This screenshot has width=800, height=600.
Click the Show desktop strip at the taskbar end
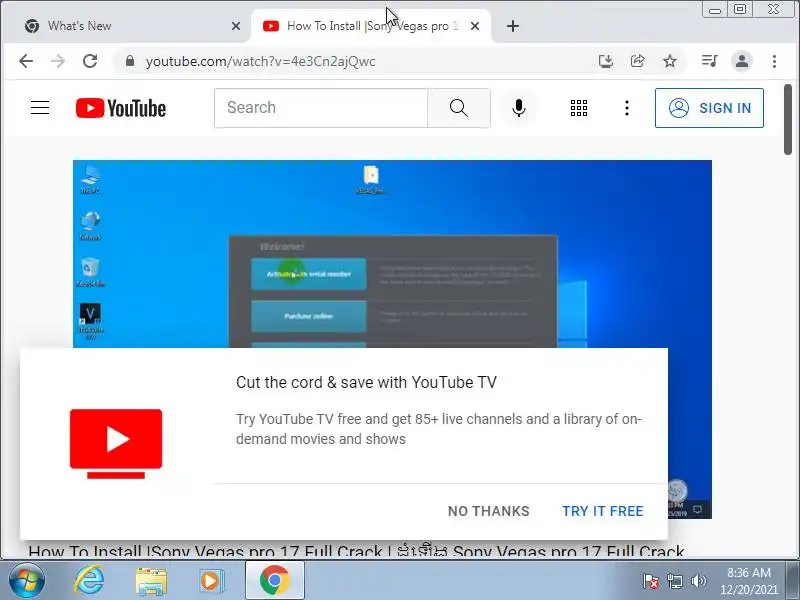pyautogui.click(x=793, y=581)
